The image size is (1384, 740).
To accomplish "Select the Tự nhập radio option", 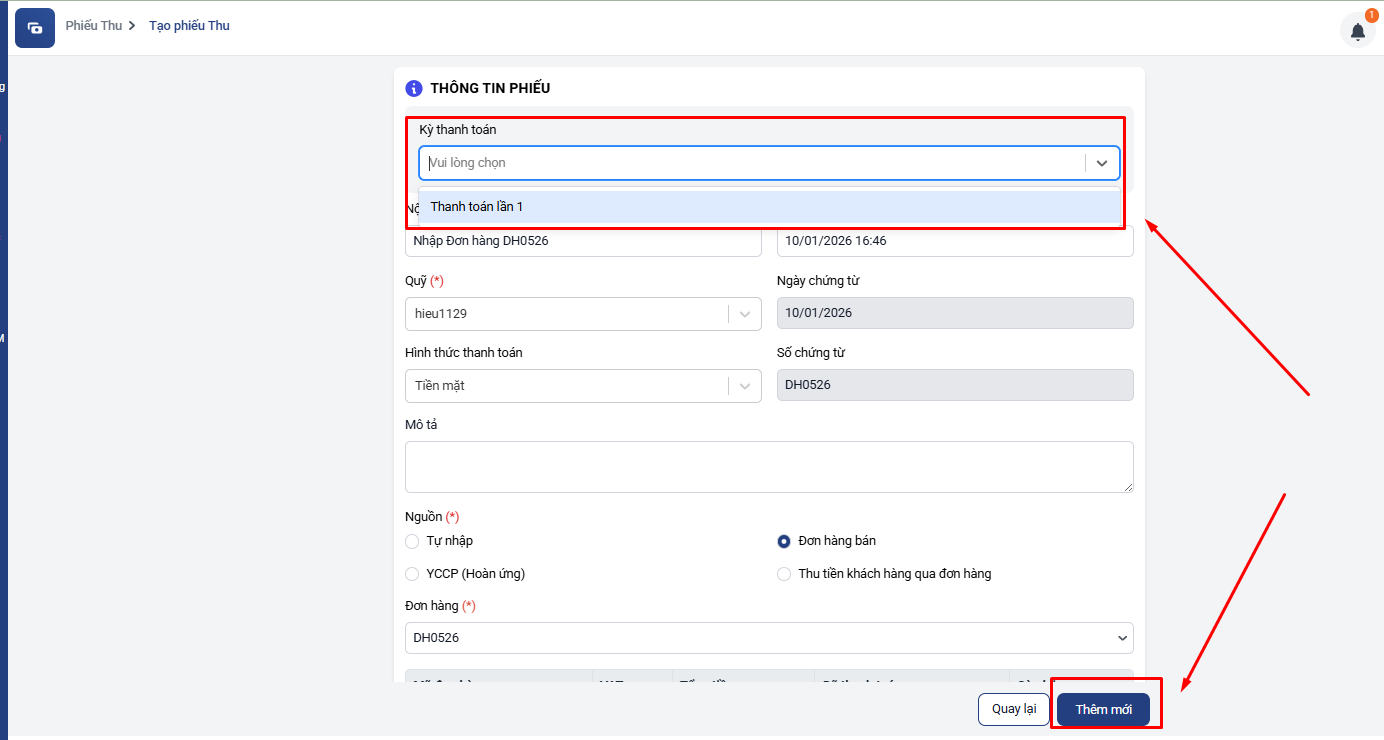I will (x=412, y=541).
